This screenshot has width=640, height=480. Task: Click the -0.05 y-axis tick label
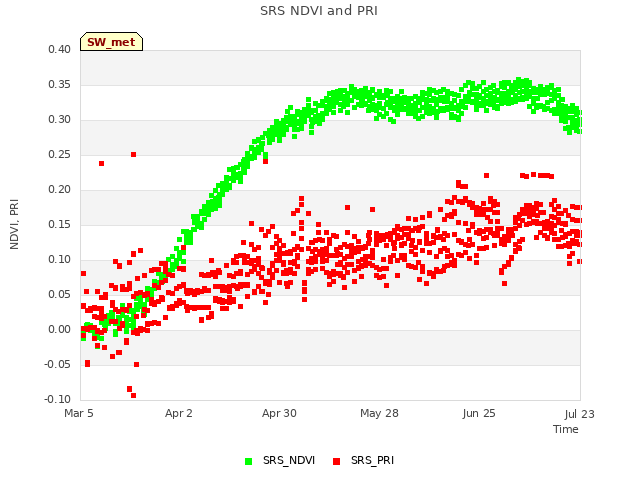point(58,364)
